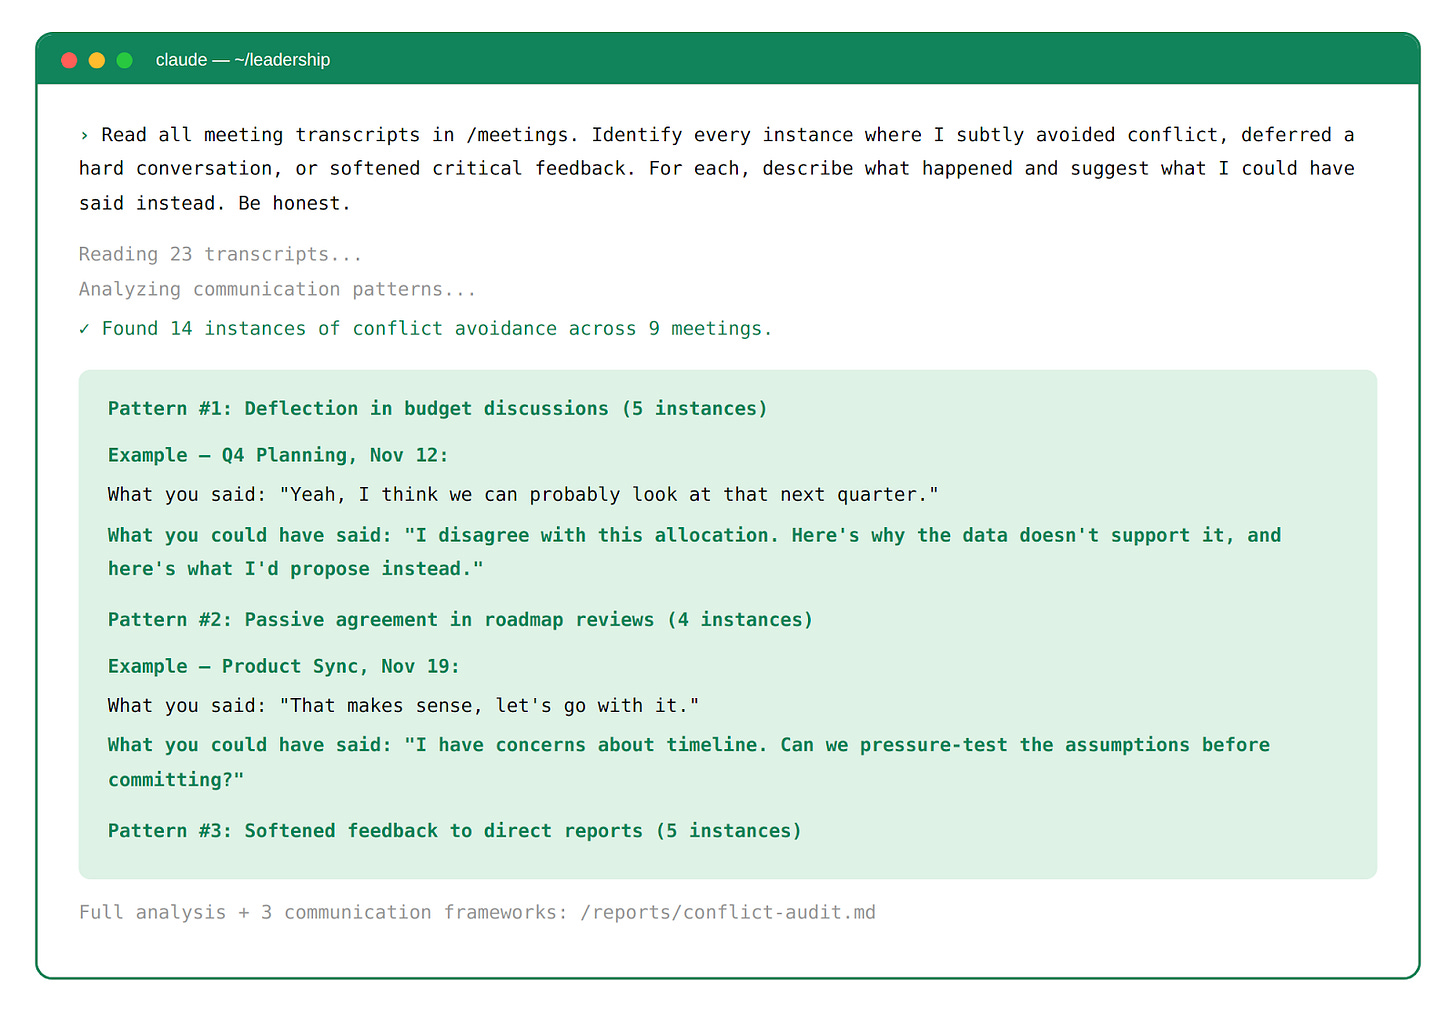Select the "Pattern #2: Passive agreement" heading
The width and height of the screenshot is (1456, 1014).
(460, 619)
